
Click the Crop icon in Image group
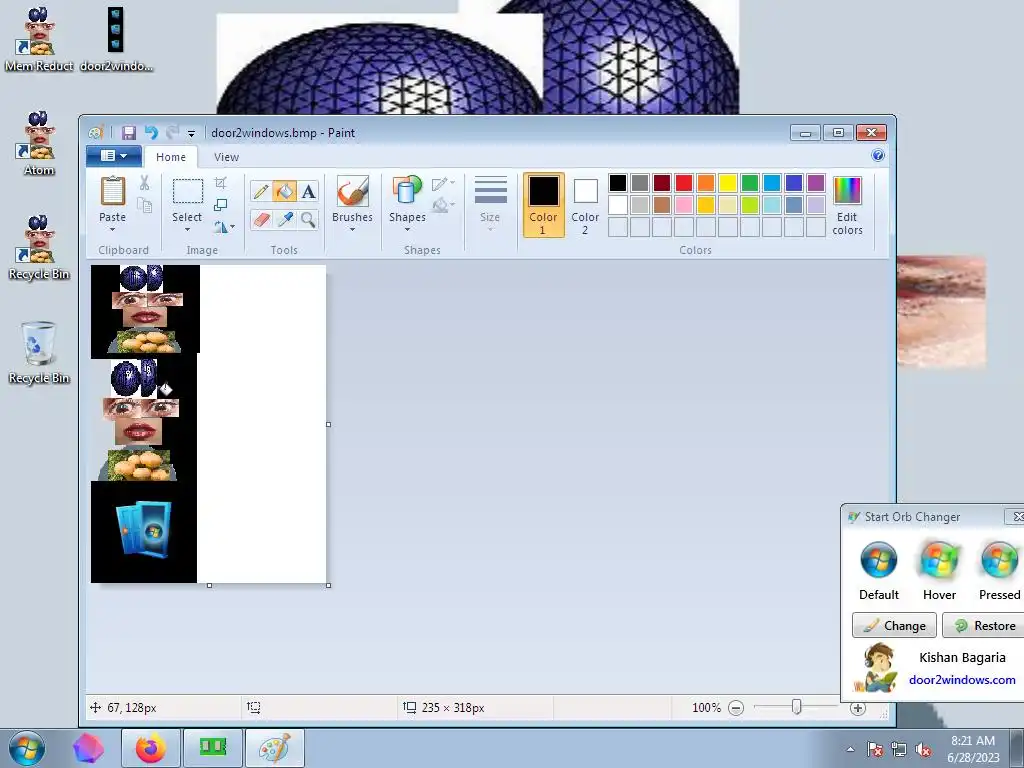[x=221, y=183]
